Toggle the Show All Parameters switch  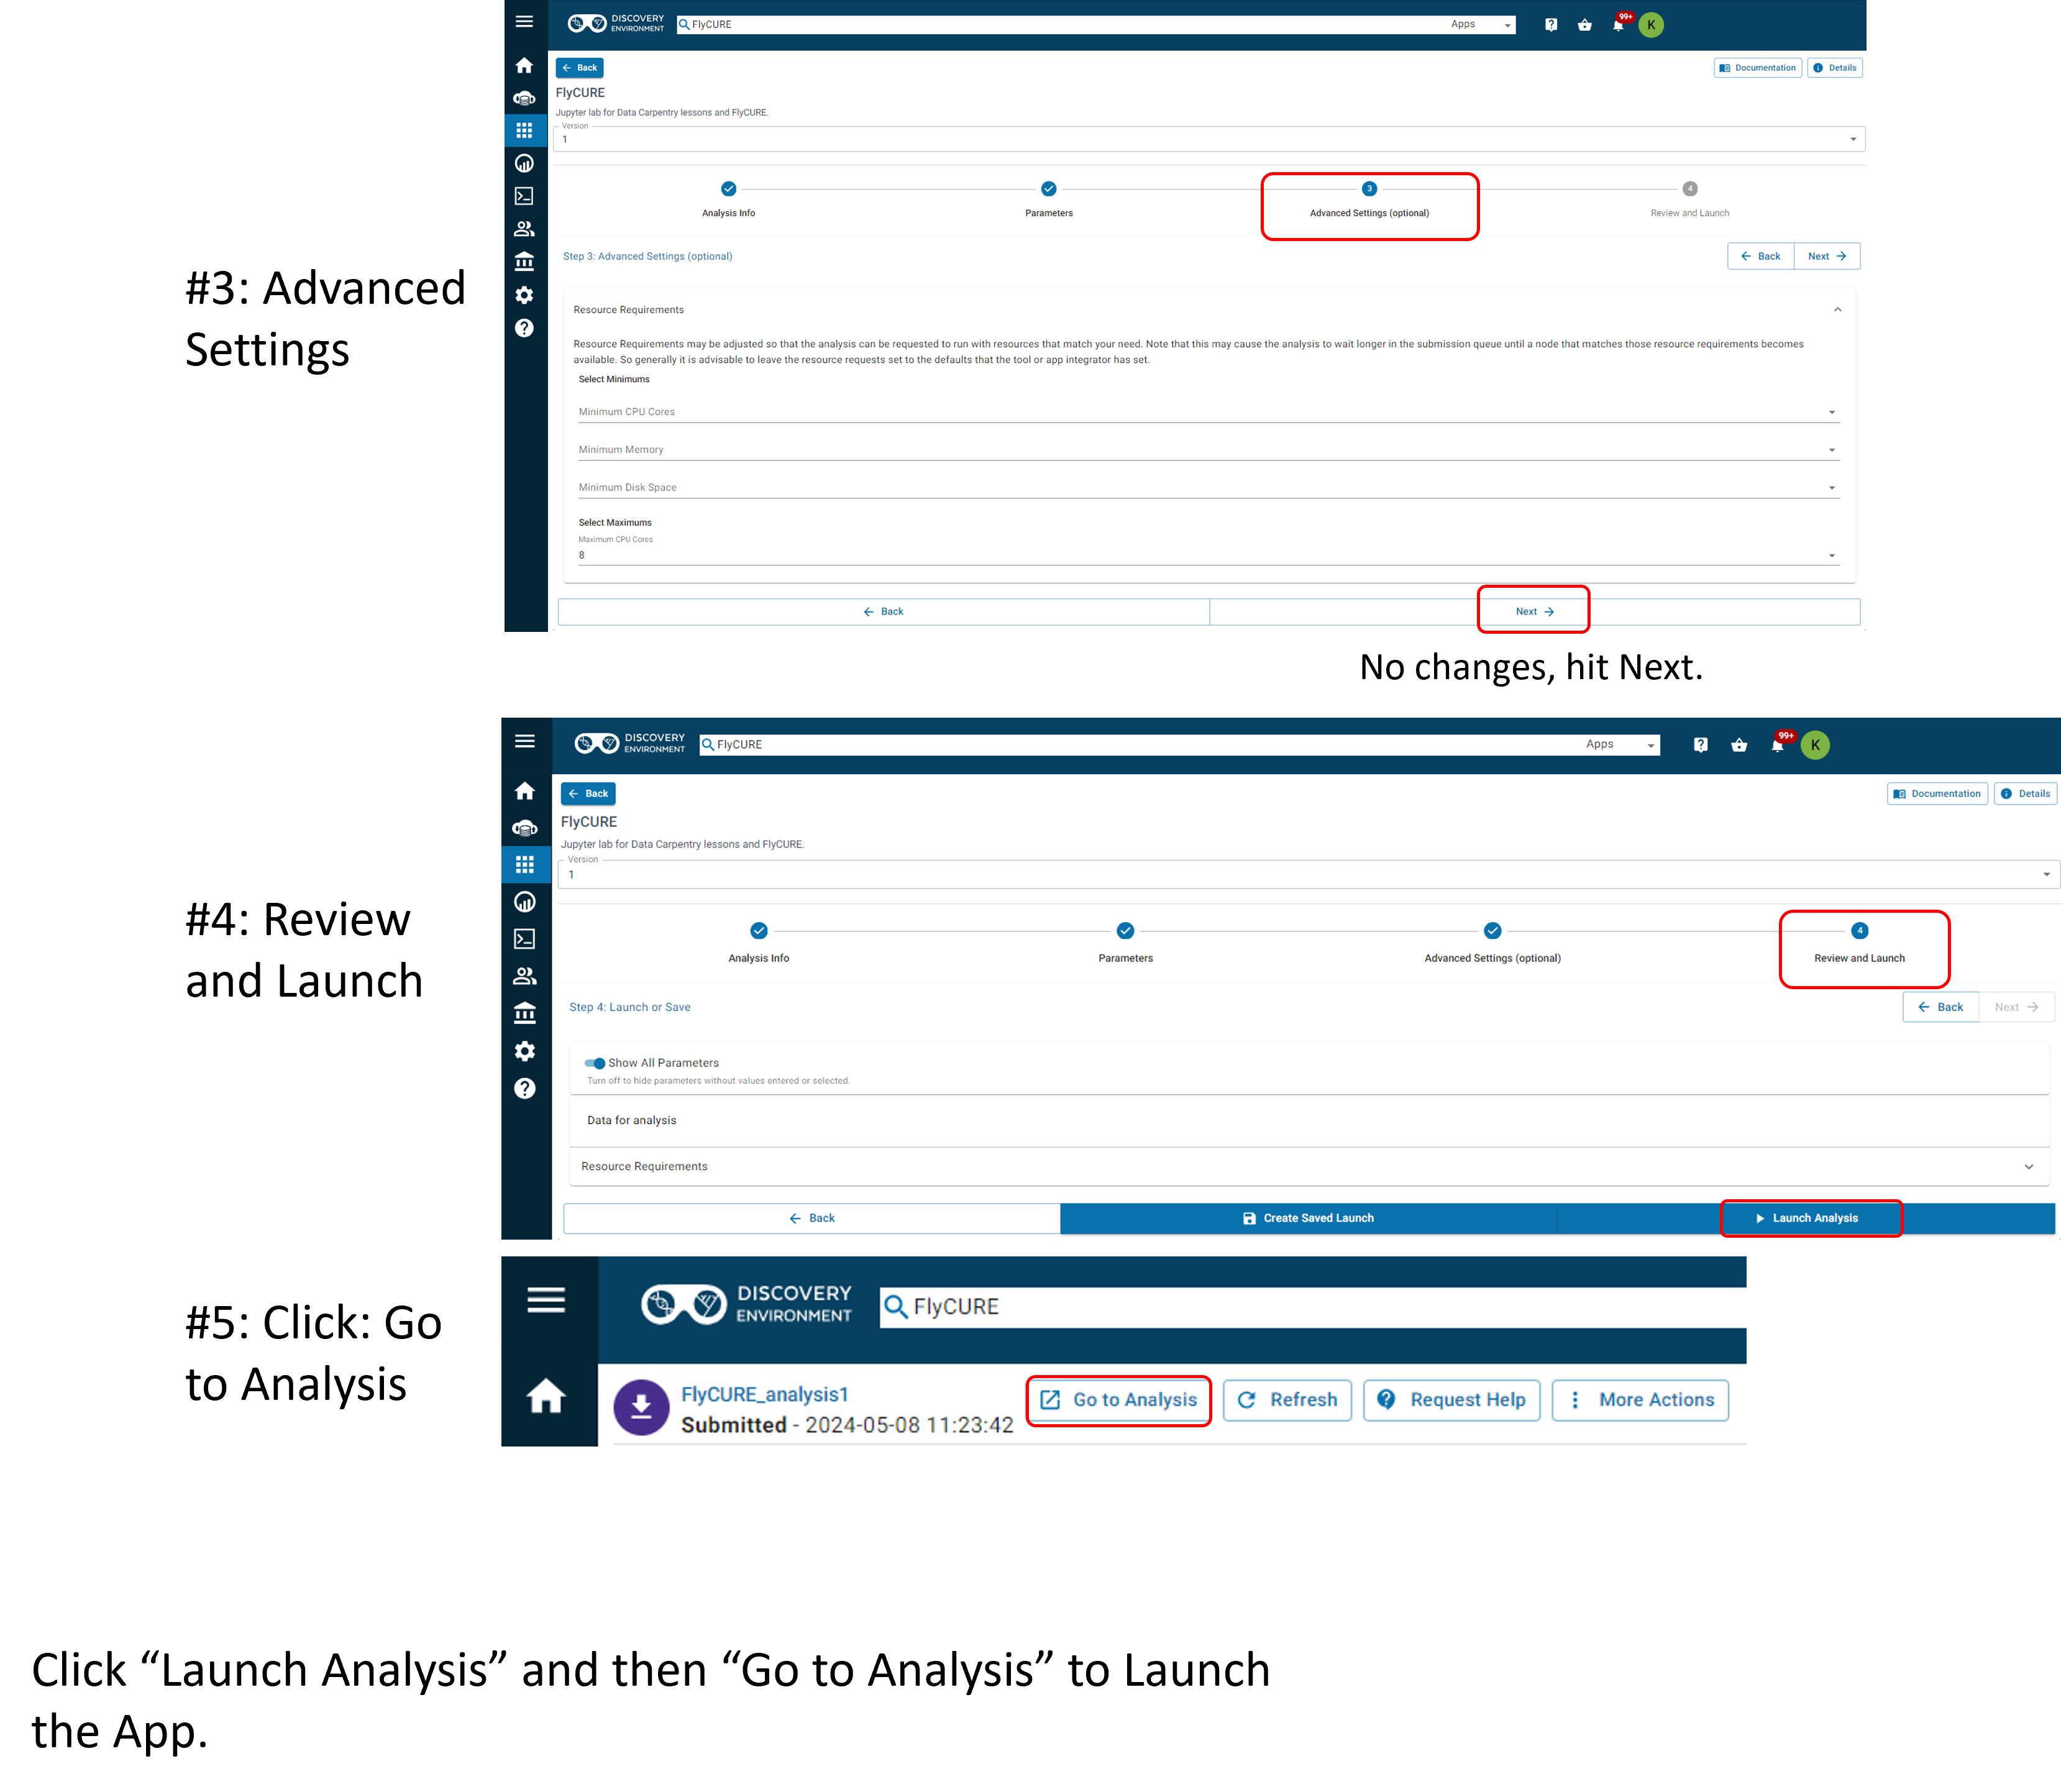595,1063
